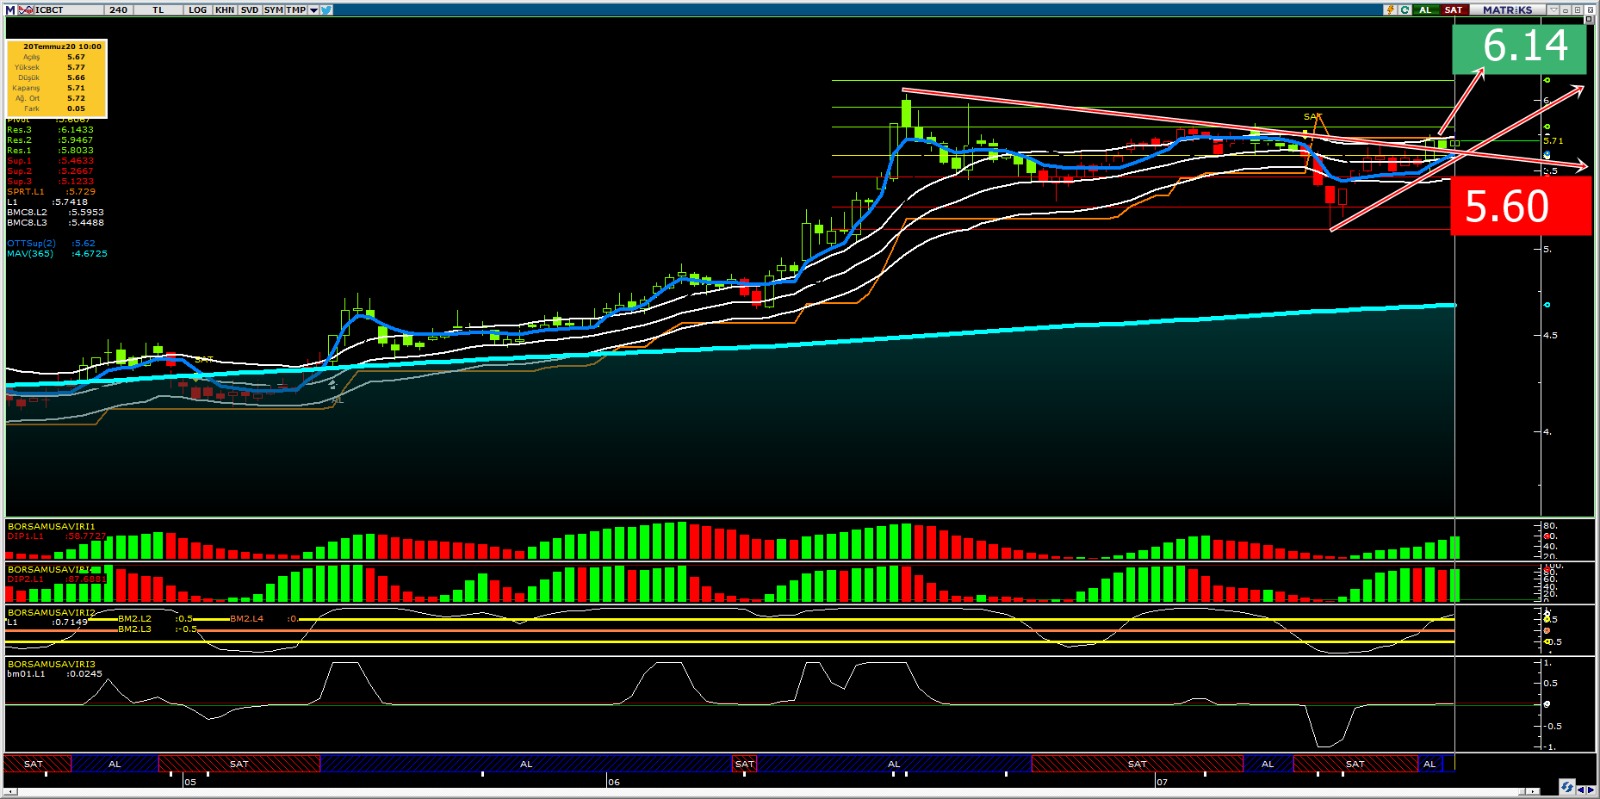Expand the window options triangle near MATRIKS
The height and width of the screenshot is (799, 1600).
click(x=1554, y=10)
